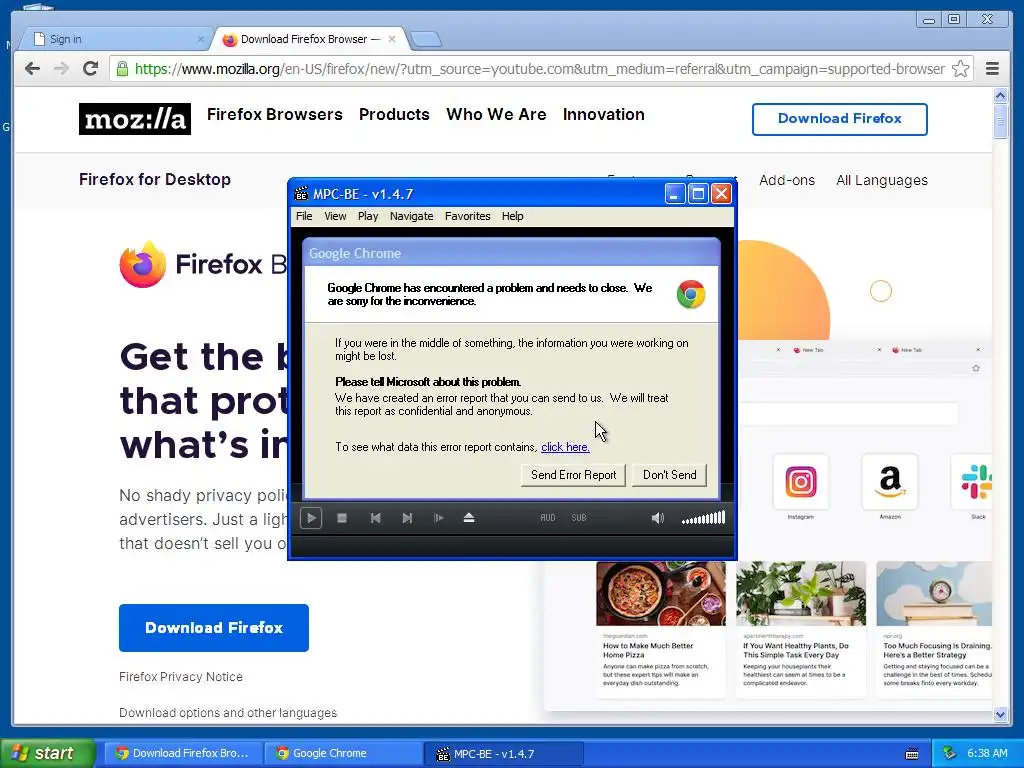Image resolution: width=1024 pixels, height=768 pixels.
Task: Switch to MPC-BE taskbar item
Action: pos(503,753)
